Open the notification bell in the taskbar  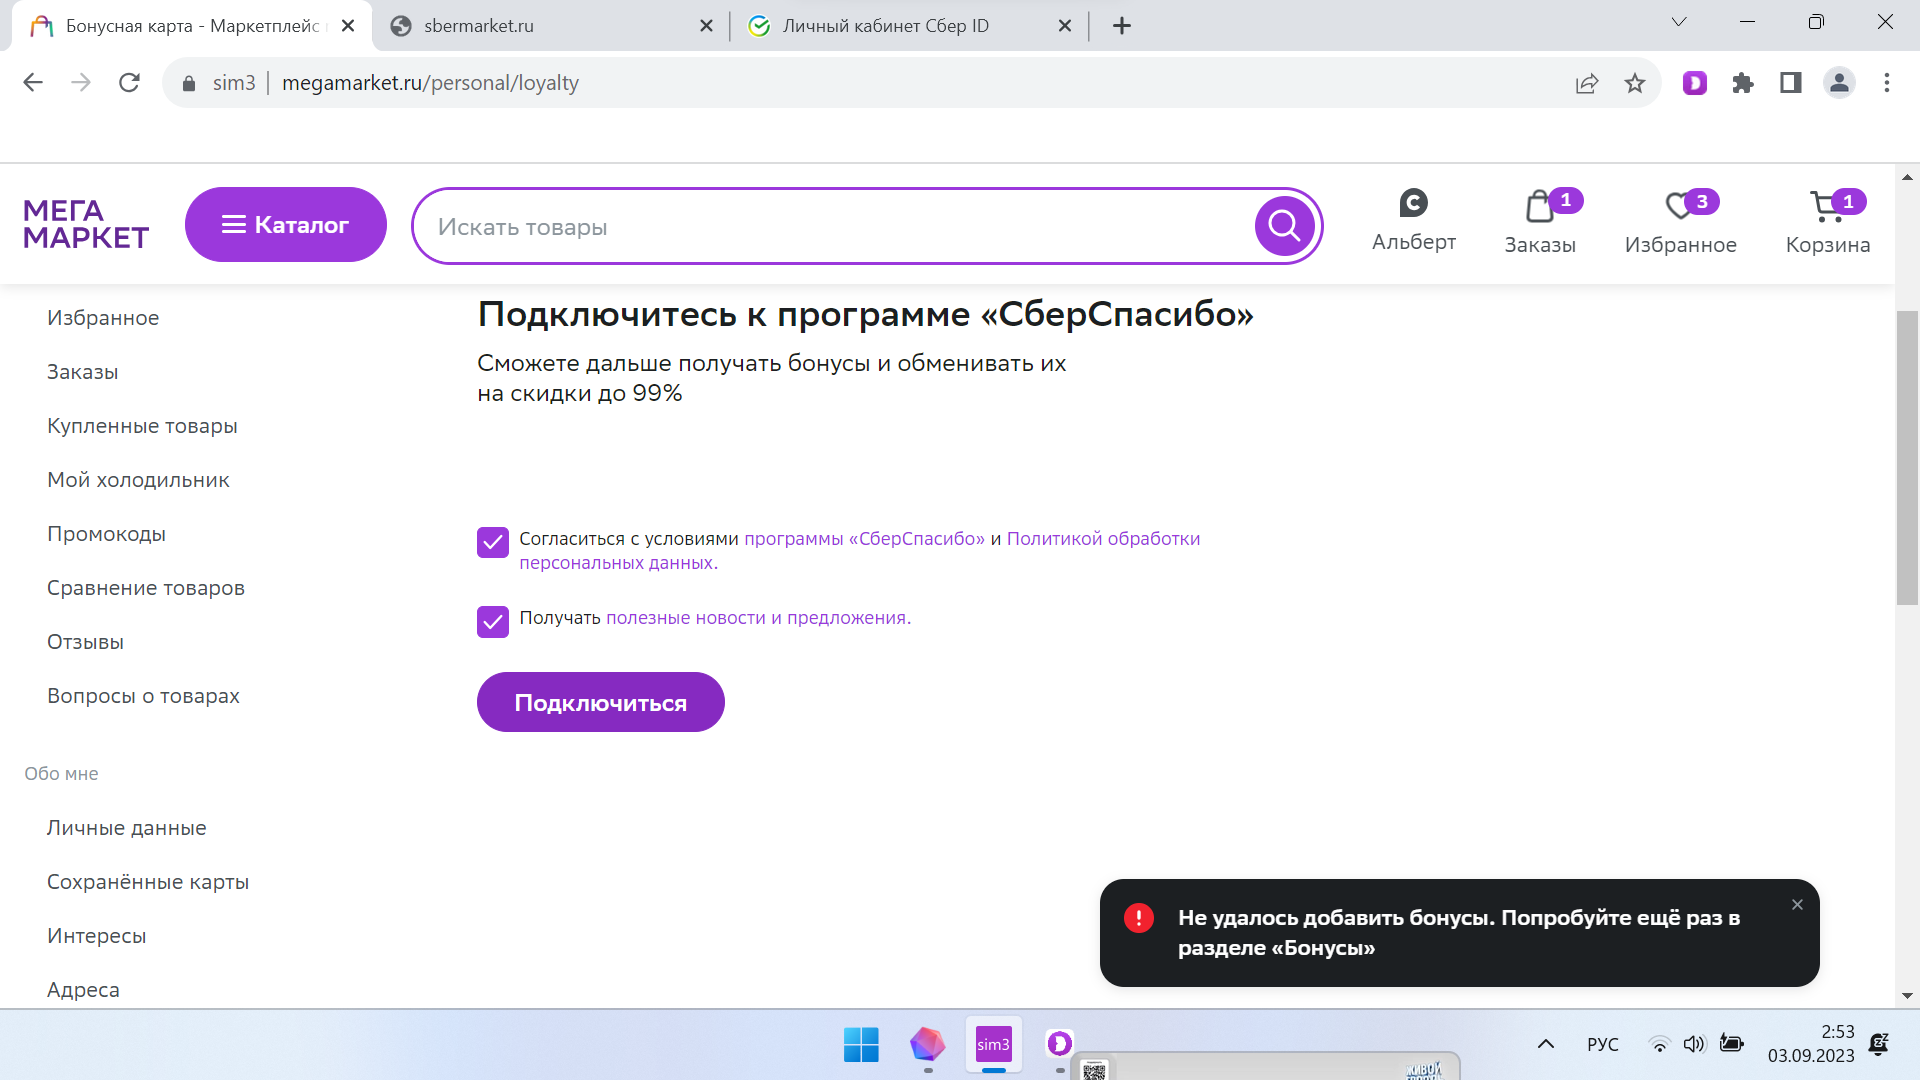[x=1879, y=1044]
